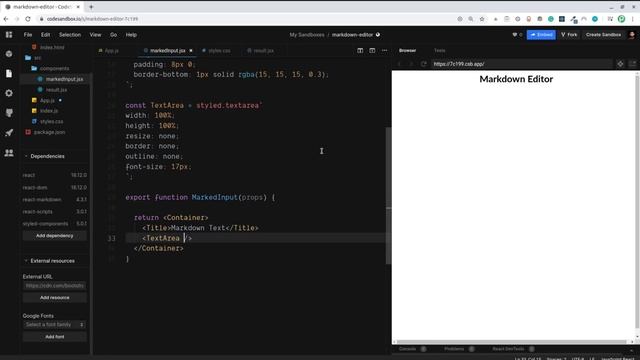Open the Edit menu
Image resolution: width=640 pixels, height=360 pixels.
[x=45, y=35]
